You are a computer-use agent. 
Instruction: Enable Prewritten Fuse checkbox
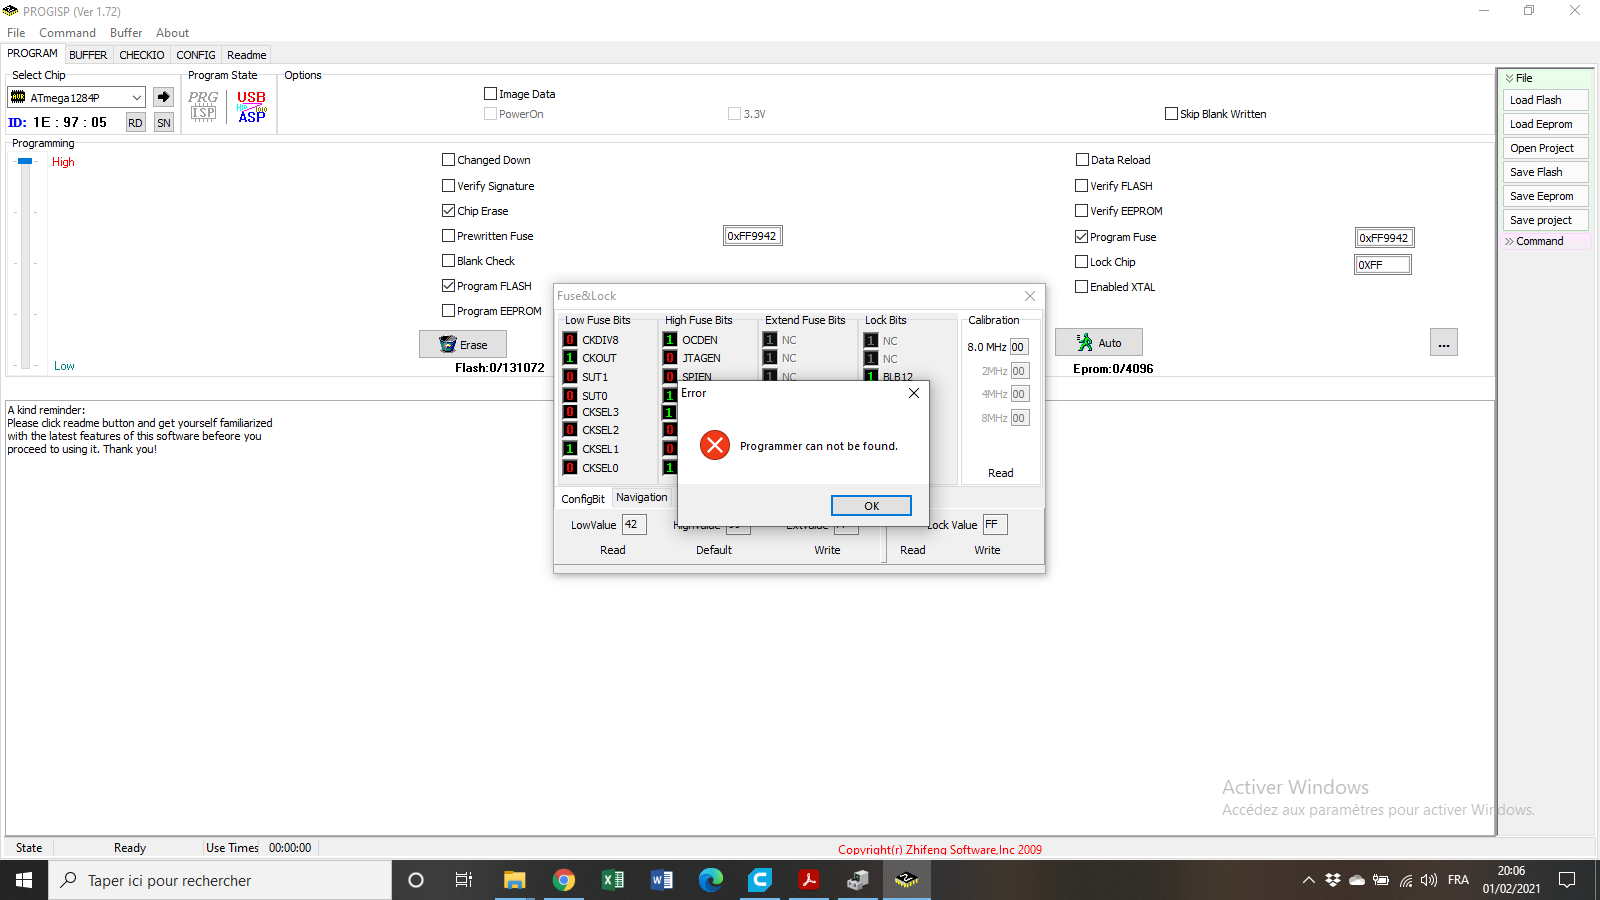(448, 236)
